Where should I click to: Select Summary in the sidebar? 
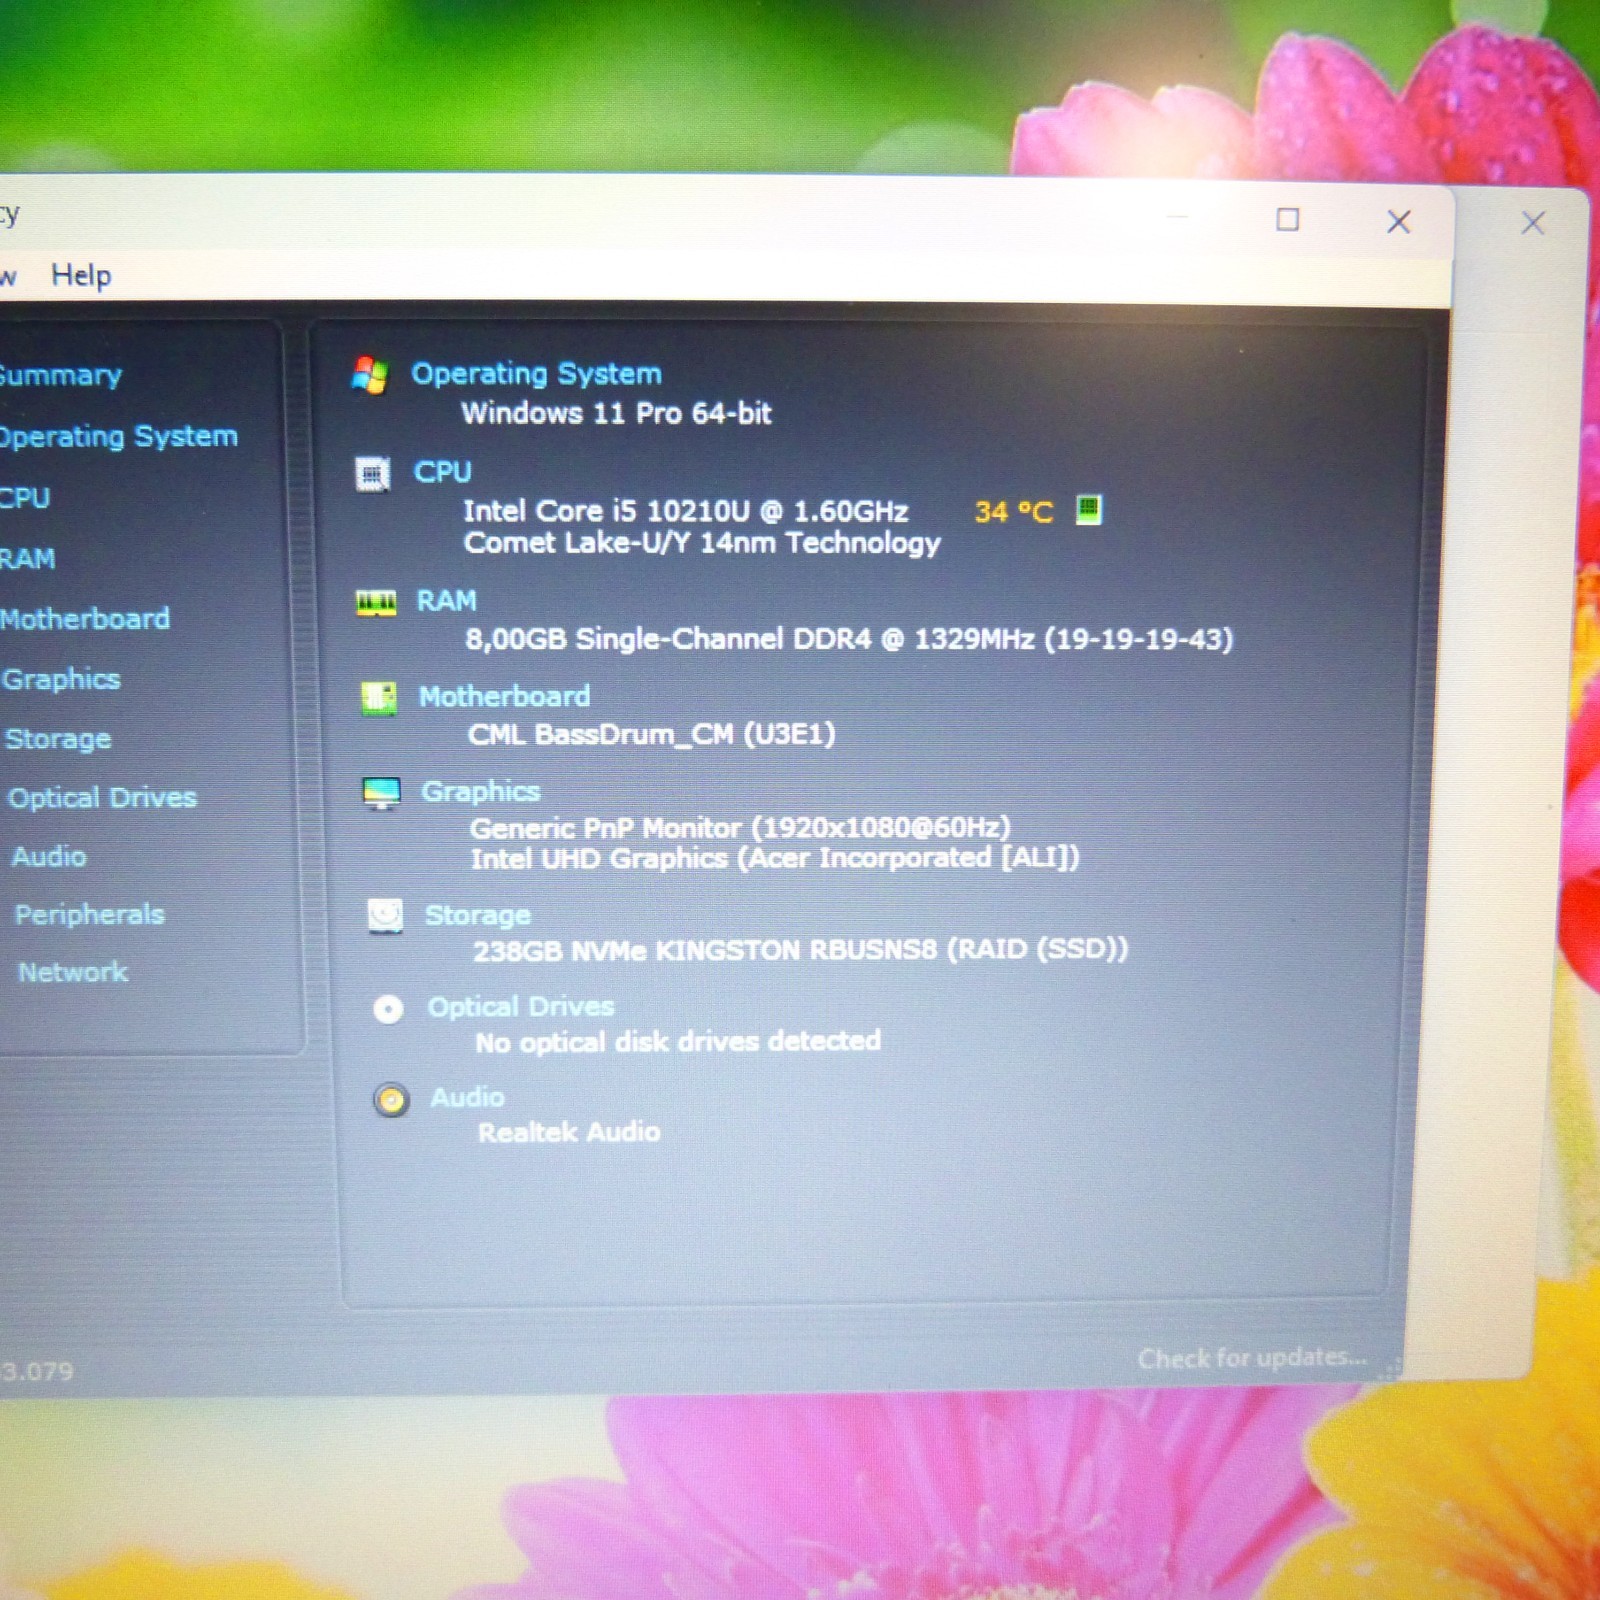point(59,376)
